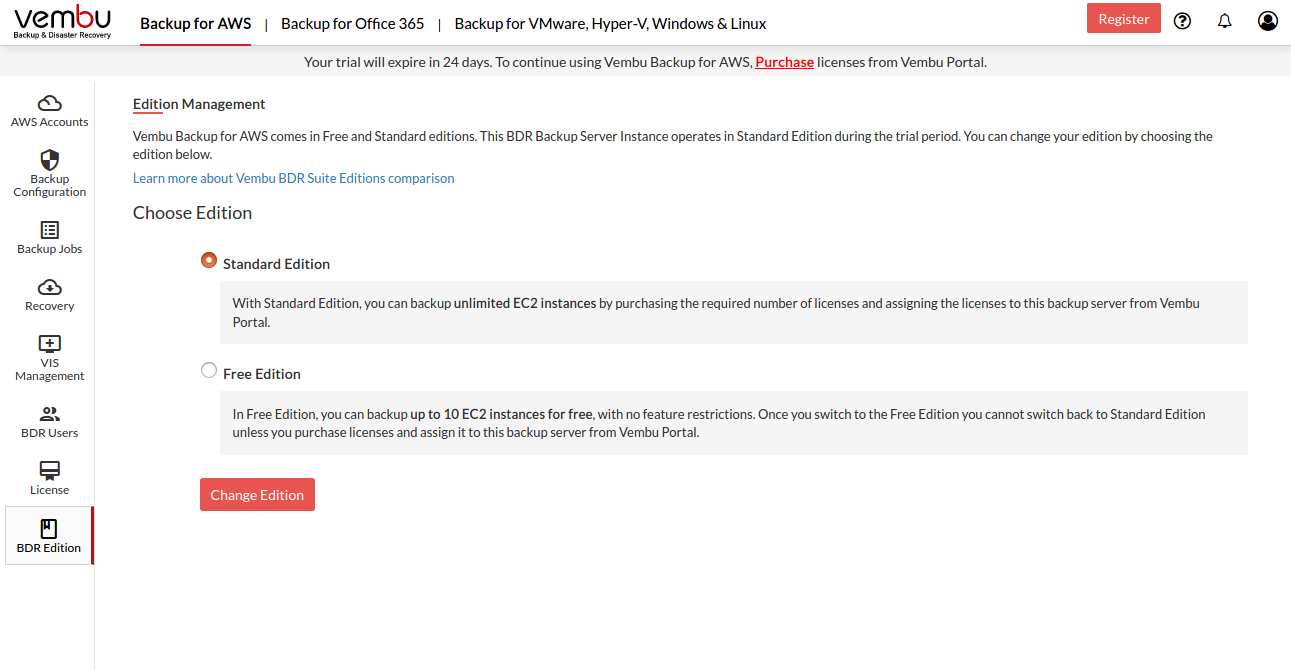Viewport: 1291px width, 670px height.
Task: Choose the Free Edition option
Action: [208, 369]
